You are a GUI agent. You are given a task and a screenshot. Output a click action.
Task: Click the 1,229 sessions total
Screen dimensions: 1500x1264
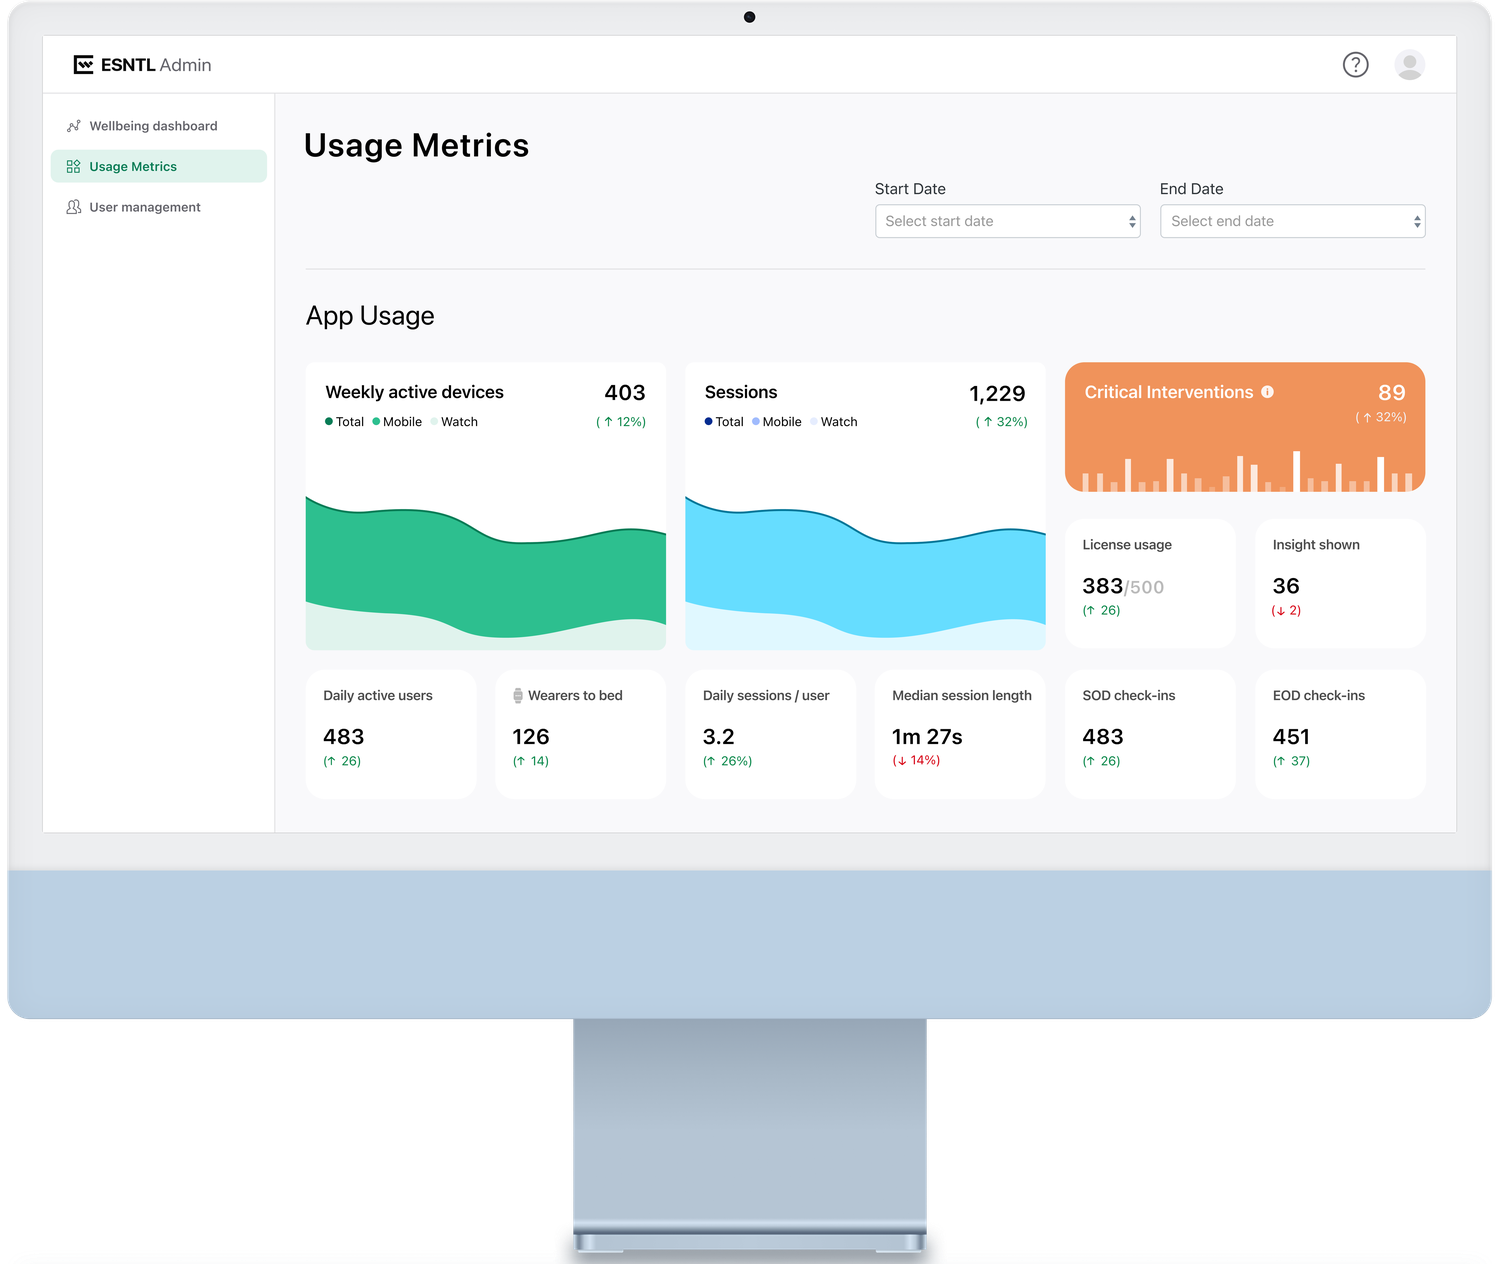(997, 394)
